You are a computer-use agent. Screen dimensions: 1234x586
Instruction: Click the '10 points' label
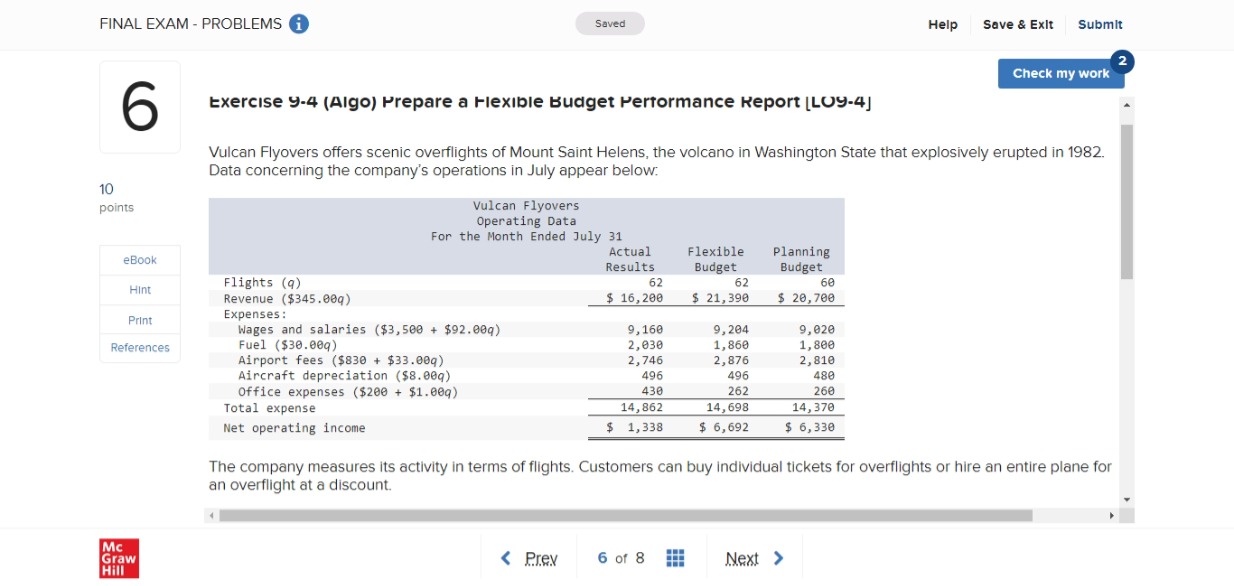[x=116, y=198]
